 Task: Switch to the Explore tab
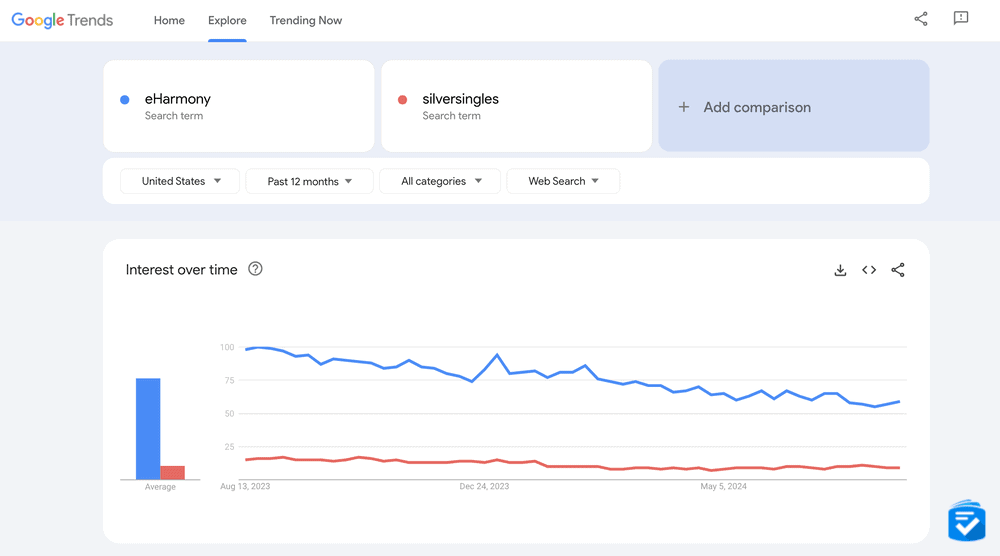pos(227,20)
